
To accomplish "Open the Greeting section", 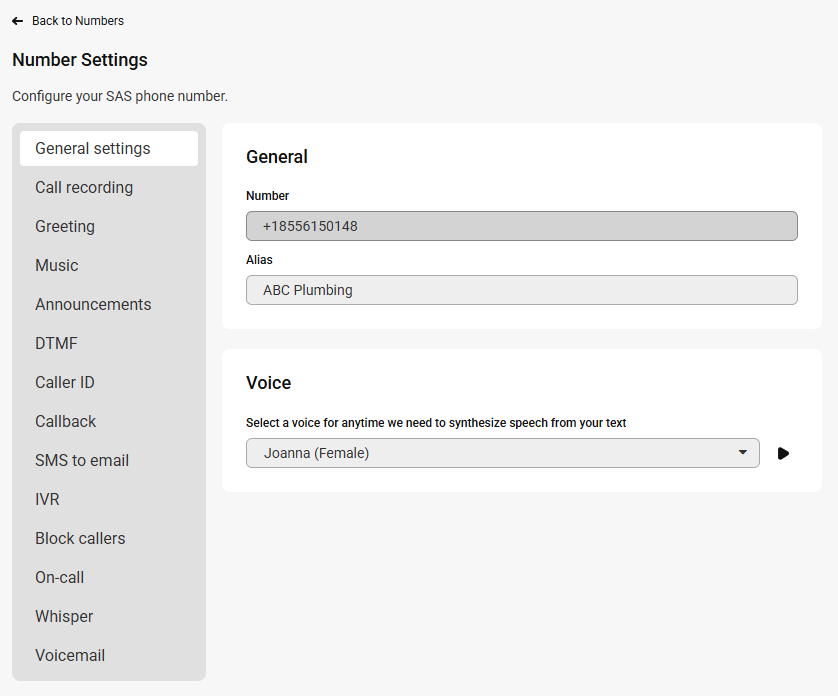I will (109, 227).
